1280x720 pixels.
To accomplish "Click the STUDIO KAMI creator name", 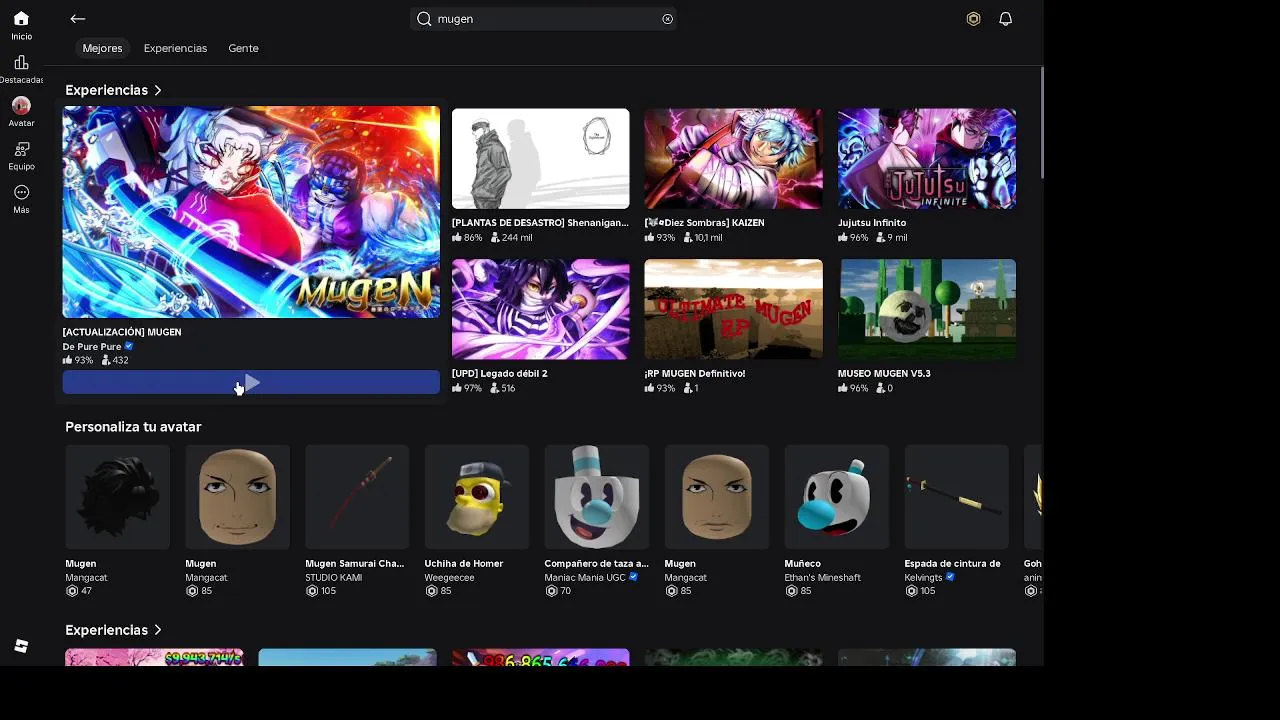I will [x=334, y=577].
